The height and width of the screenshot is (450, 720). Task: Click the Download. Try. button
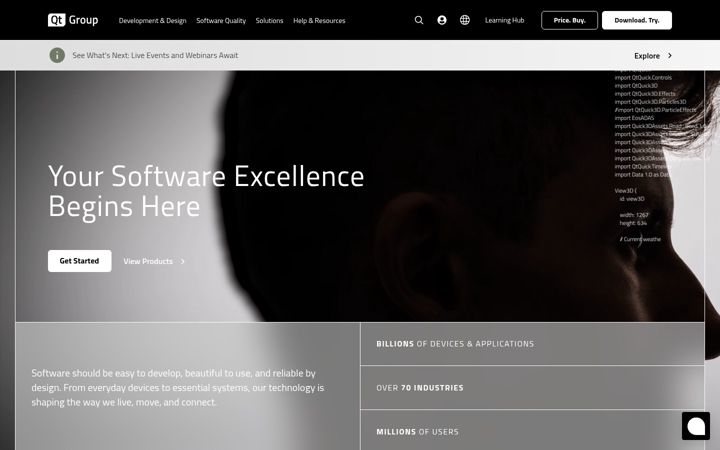[637, 20]
